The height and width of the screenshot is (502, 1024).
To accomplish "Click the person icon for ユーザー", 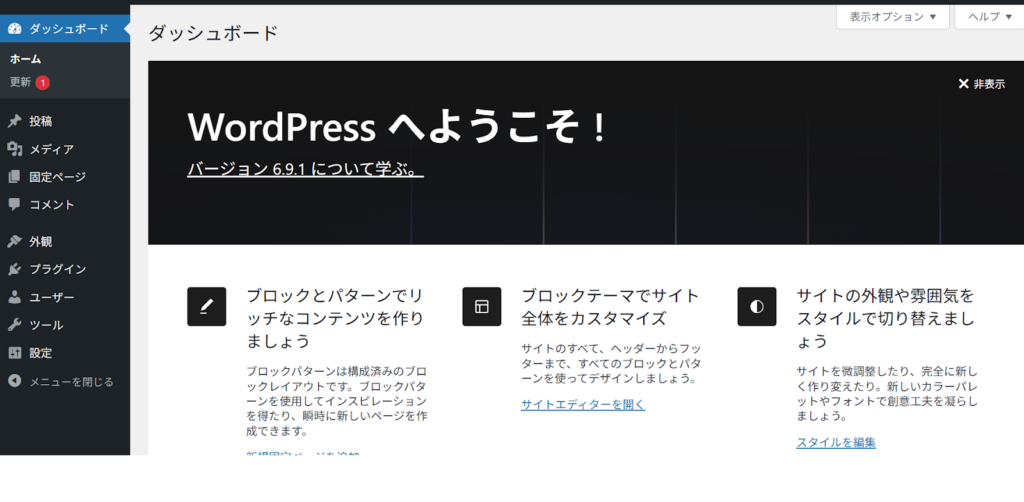I will (x=14, y=297).
